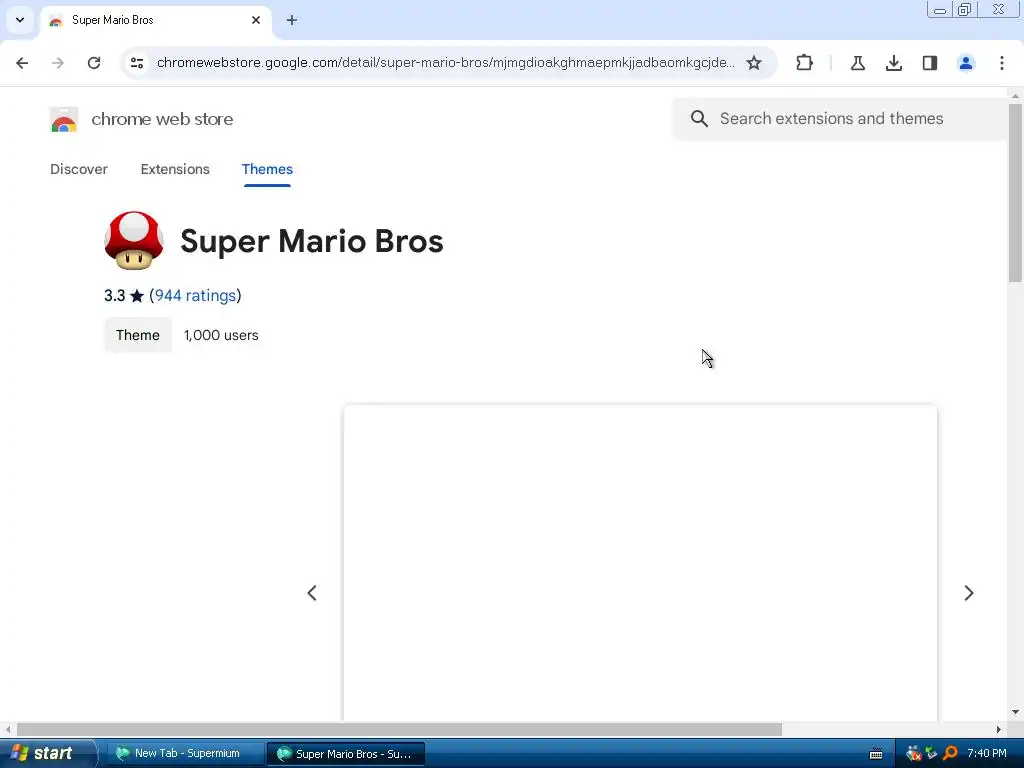
Task: Click the vertical scrollbar down arrow
Action: (1015, 712)
